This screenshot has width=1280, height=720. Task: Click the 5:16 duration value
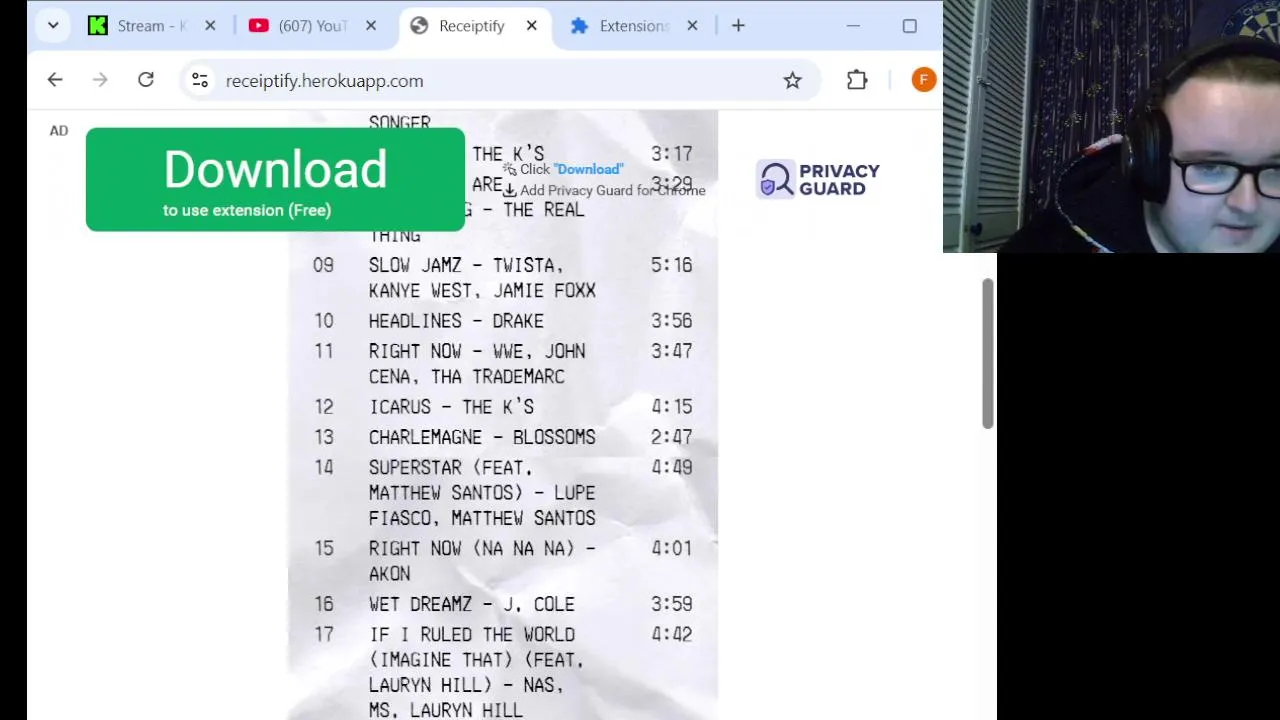(x=672, y=265)
